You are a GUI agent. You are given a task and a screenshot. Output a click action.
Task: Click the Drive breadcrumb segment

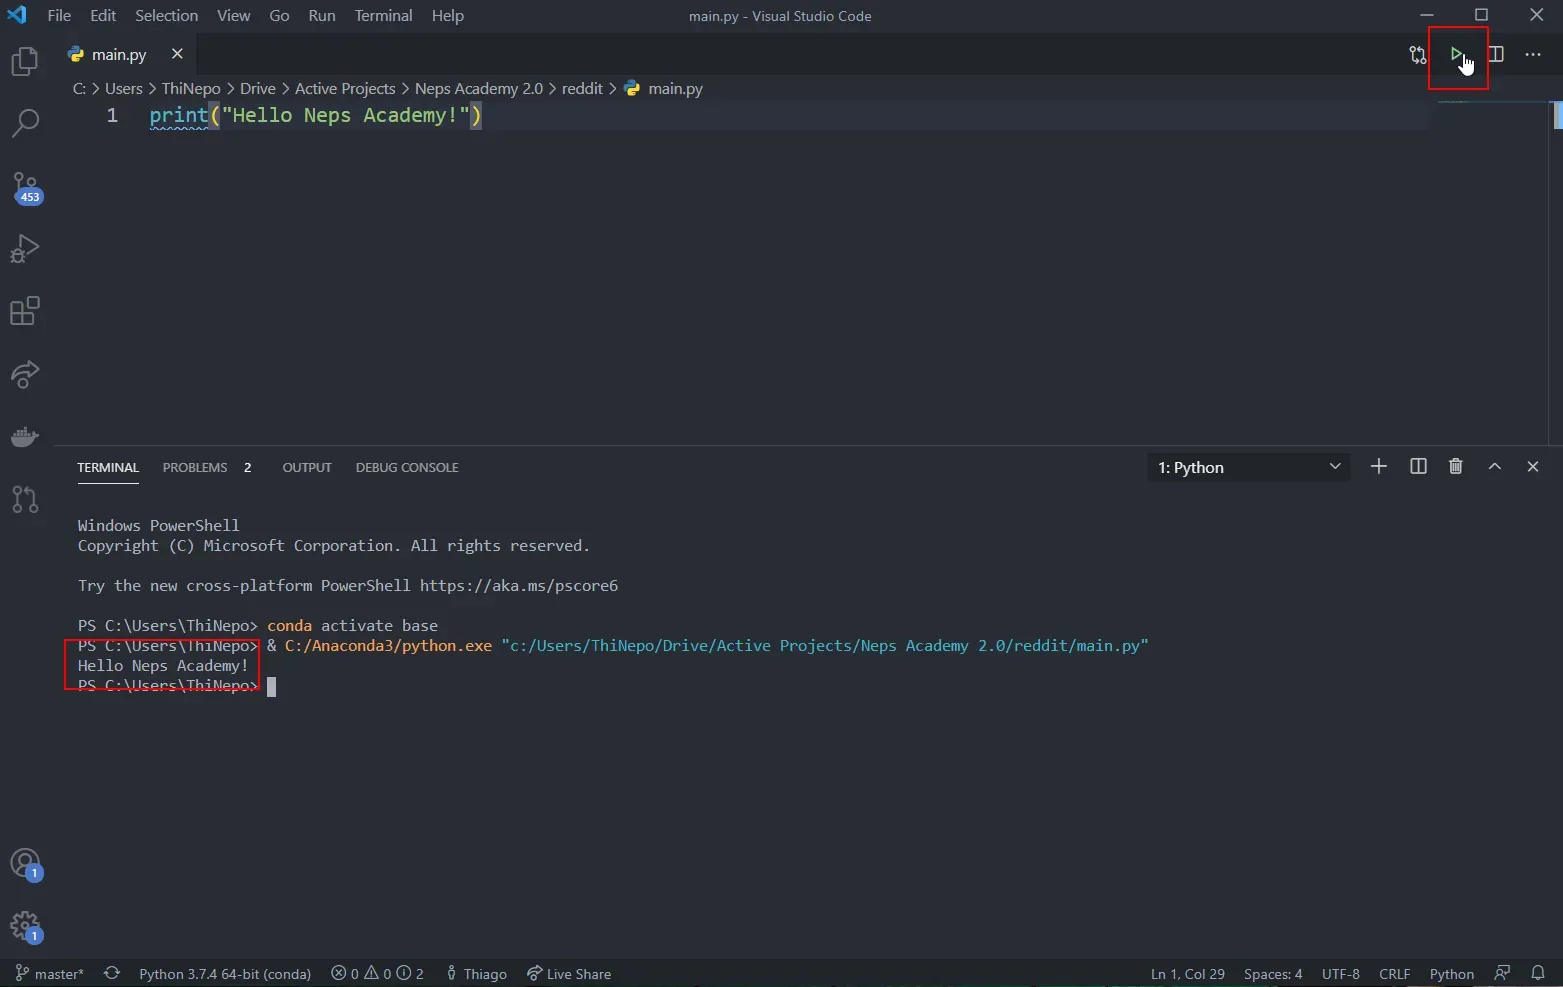(258, 89)
